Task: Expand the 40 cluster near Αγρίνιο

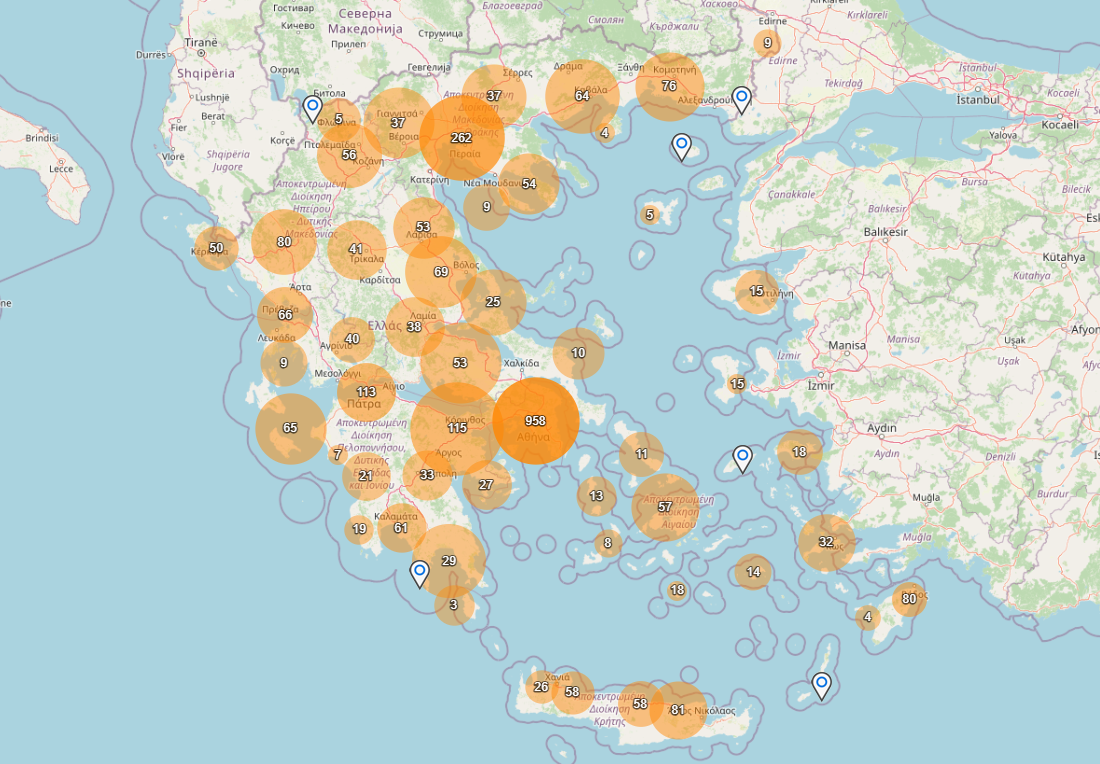Action: 352,340
